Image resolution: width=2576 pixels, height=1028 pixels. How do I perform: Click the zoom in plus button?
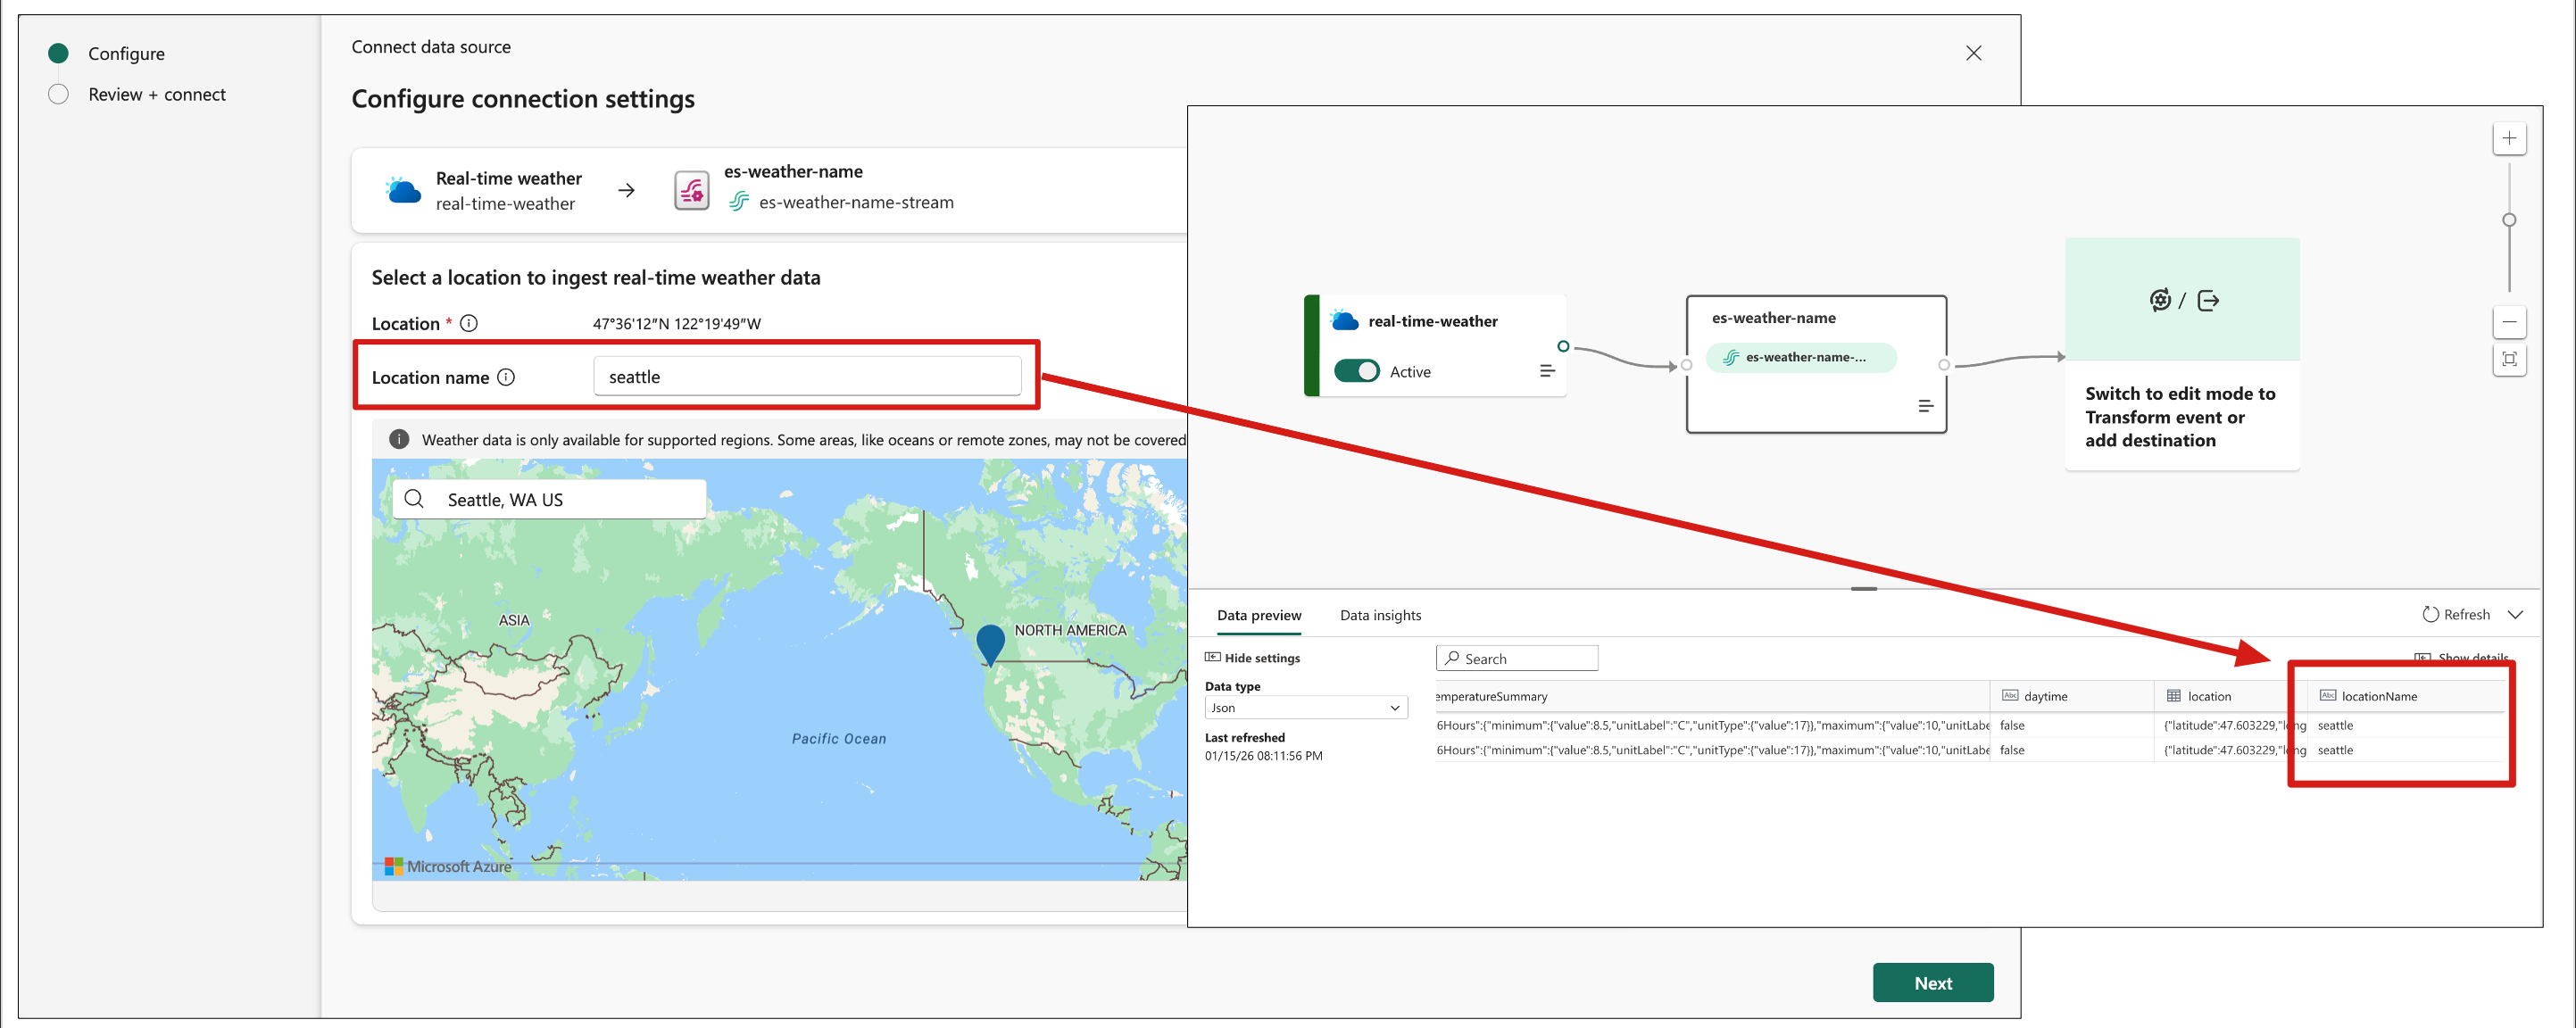pyautogui.click(x=2508, y=138)
